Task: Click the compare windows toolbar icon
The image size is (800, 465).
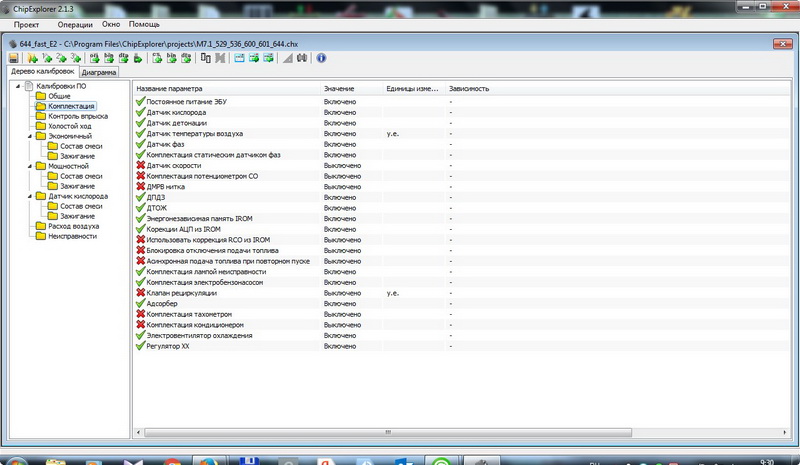Action: (x=205, y=58)
